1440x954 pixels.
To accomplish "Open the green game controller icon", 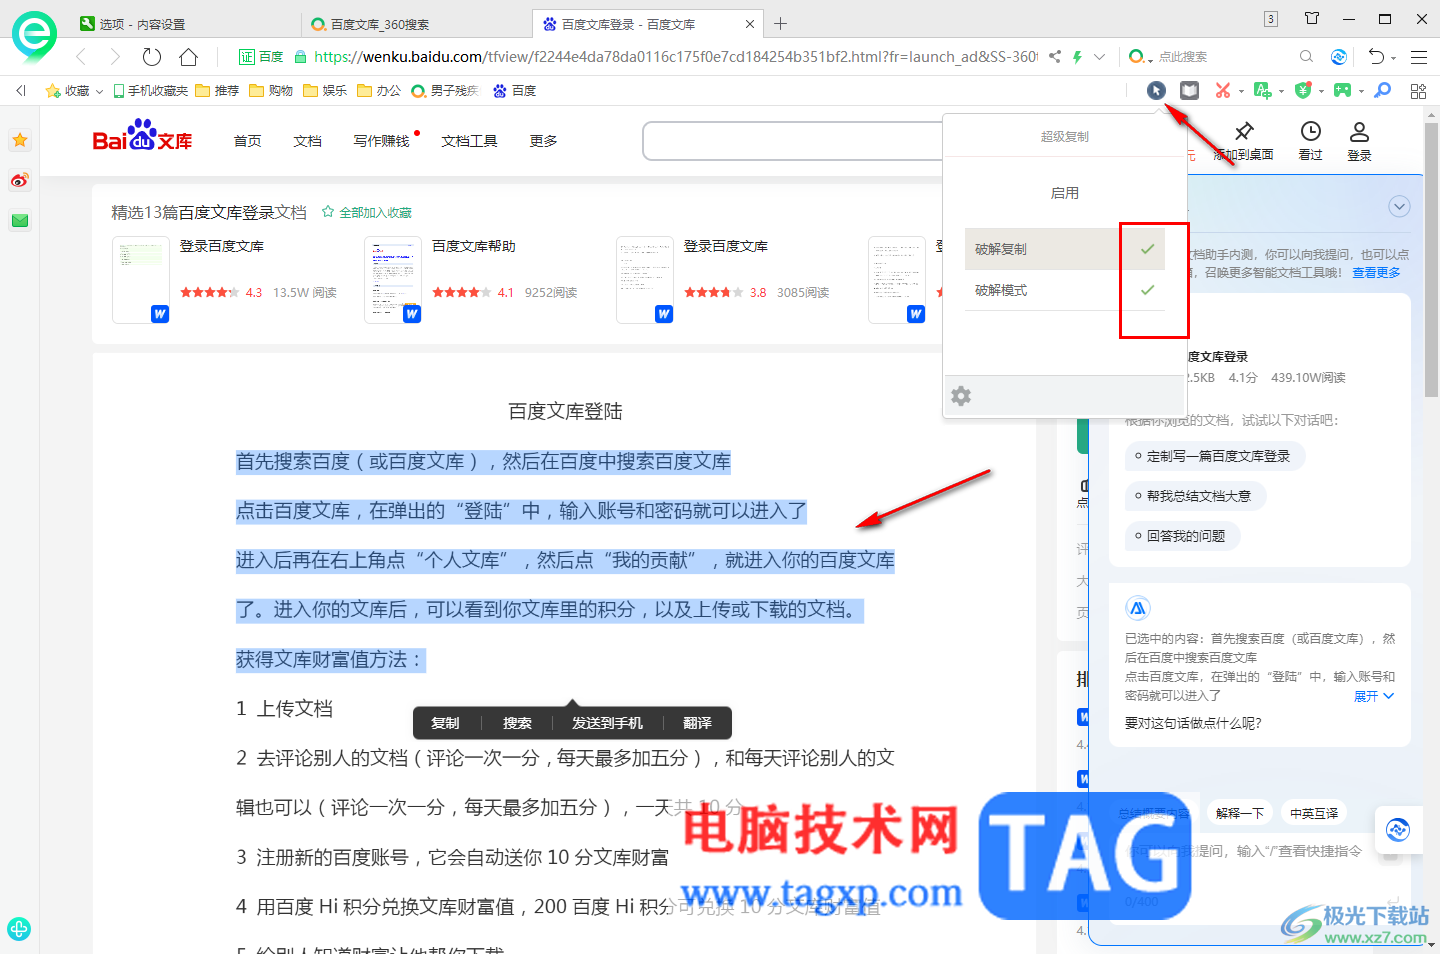I will pos(1342,90).
